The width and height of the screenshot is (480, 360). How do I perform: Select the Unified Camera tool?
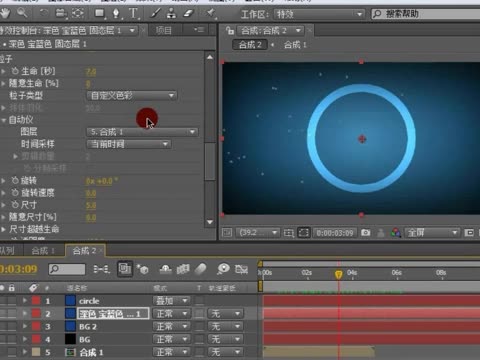(61, 13)
